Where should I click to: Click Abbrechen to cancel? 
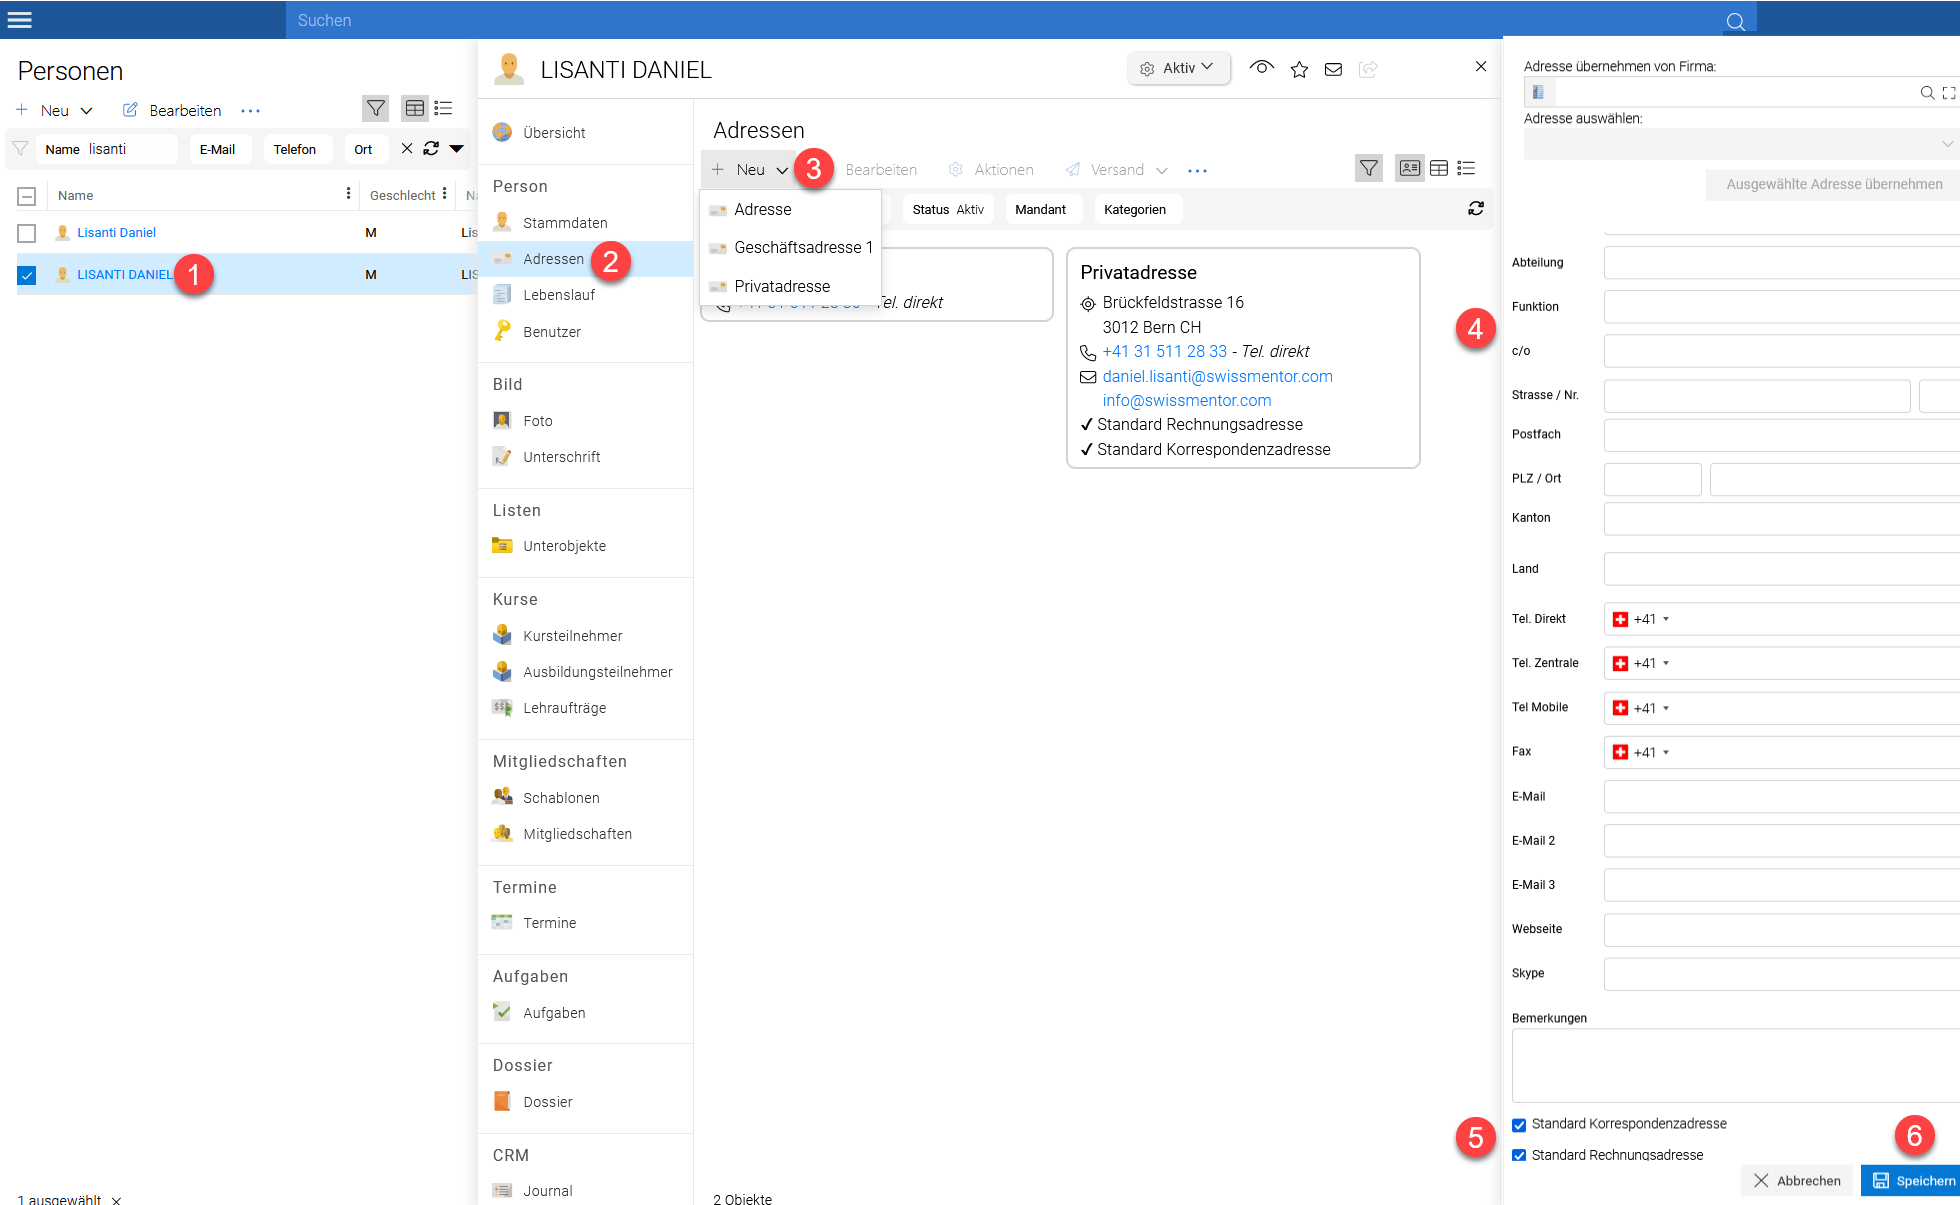click(x=1797, y=1180)
